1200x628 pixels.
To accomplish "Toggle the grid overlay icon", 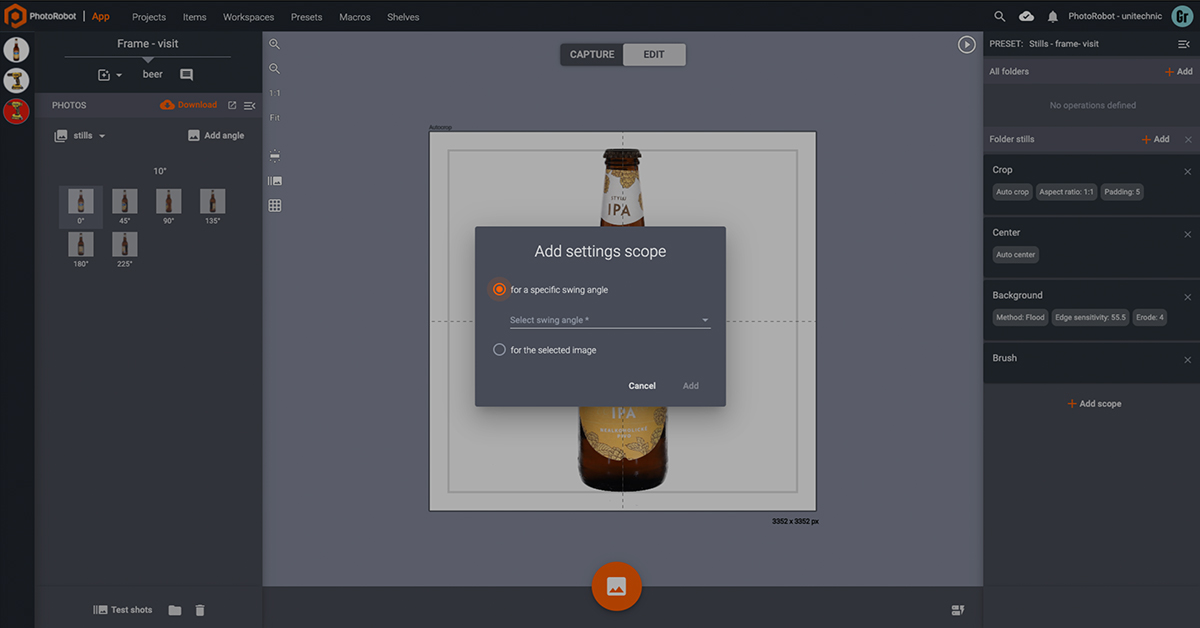I will (x=275, y=205).
